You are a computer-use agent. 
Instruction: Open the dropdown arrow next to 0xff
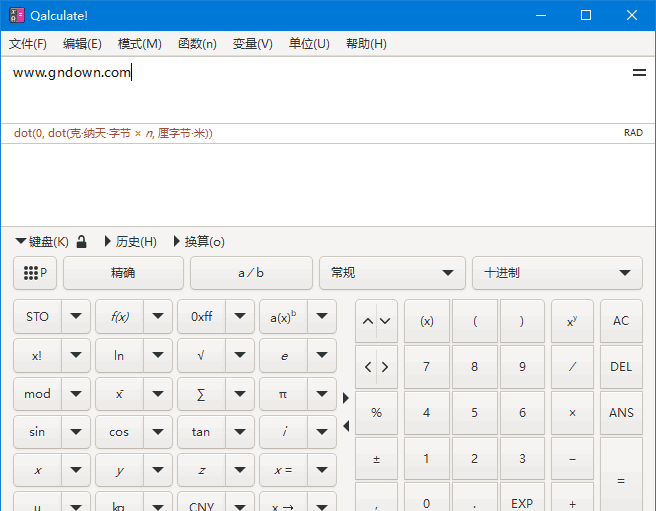[240, 316]
